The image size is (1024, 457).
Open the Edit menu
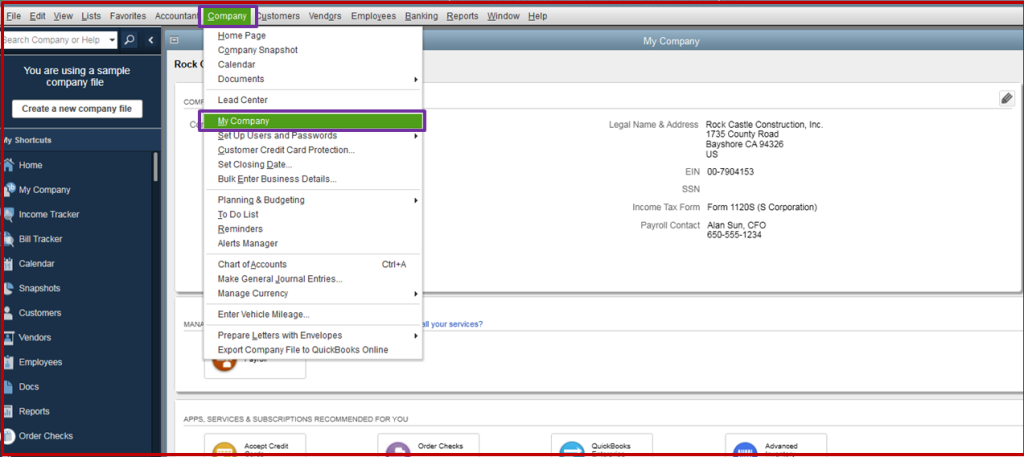coord(37,16)
